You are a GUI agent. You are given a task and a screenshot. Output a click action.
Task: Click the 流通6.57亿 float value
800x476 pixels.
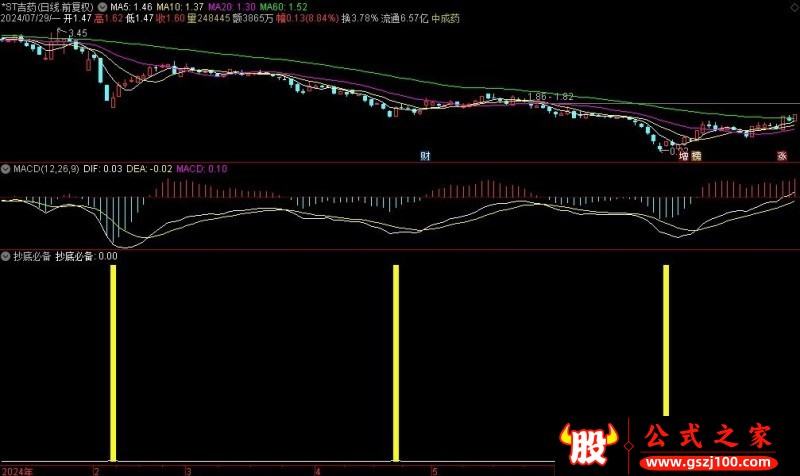pyautogui.click(x=405, y=18)
